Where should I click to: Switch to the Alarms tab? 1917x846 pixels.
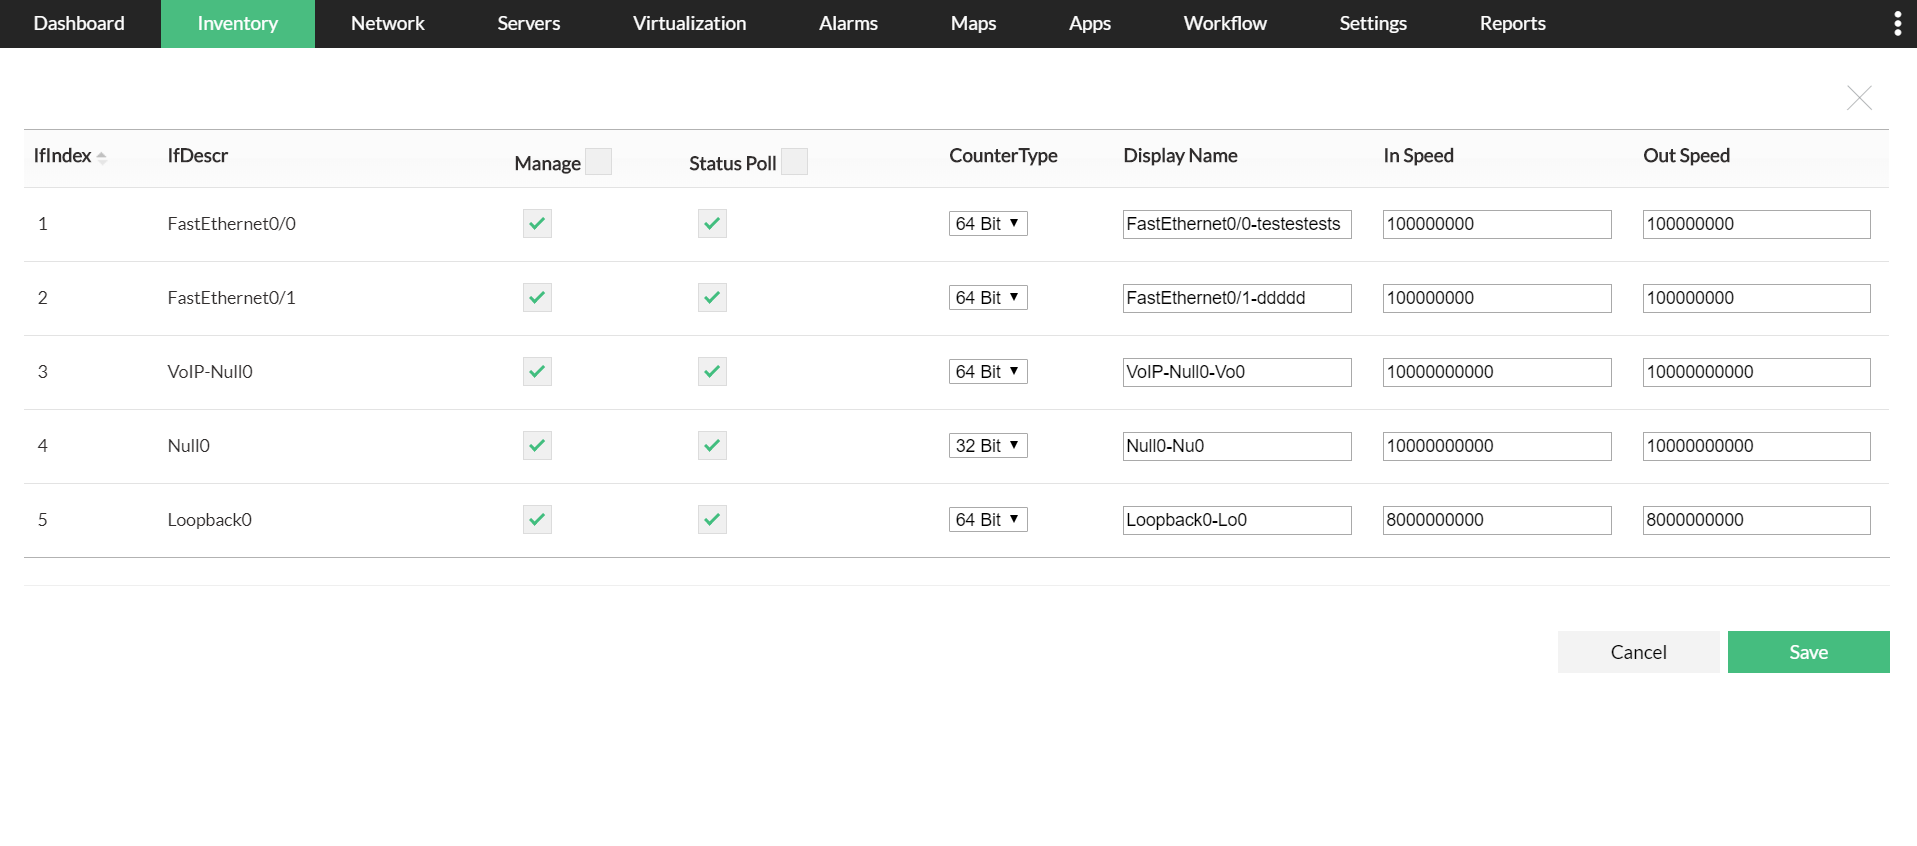click(848, 24)
